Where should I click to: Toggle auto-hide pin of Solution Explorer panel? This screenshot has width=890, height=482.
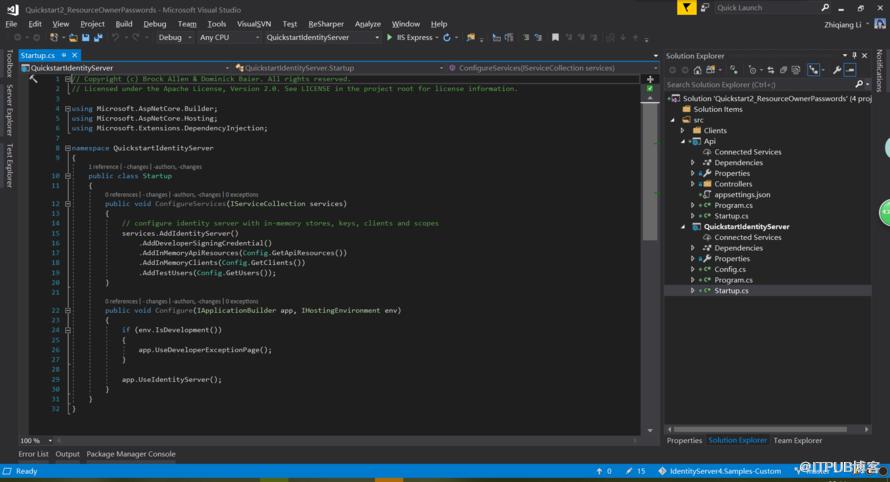coord(854,56)
